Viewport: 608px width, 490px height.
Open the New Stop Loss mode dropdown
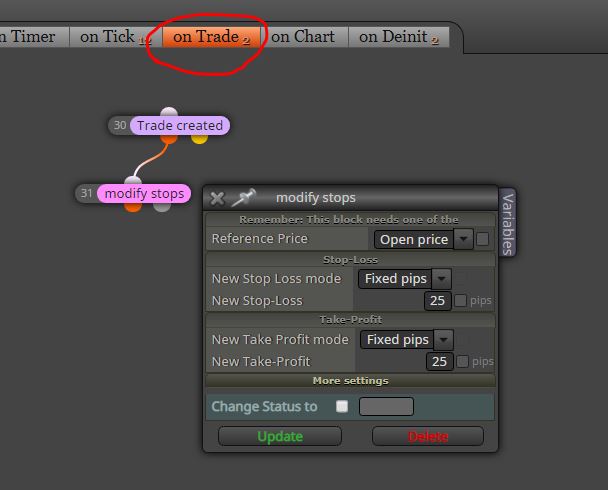(x=405, y=279)
